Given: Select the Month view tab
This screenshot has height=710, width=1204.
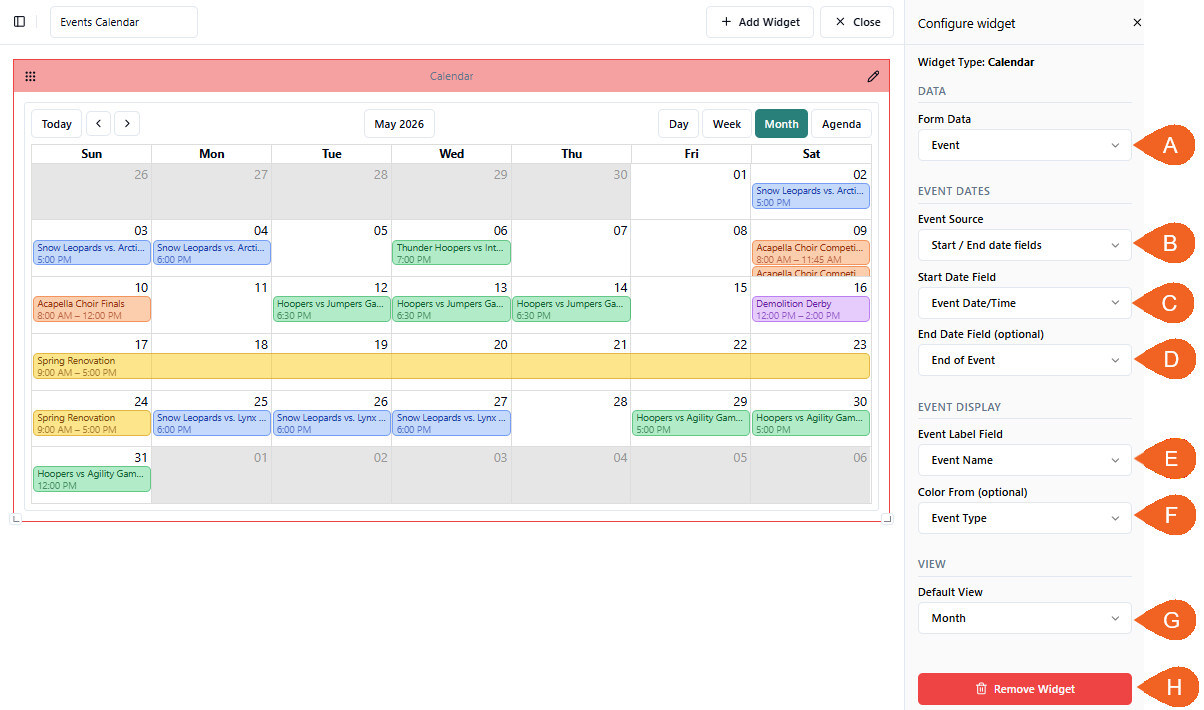Looking at the screenshot, I should (781, 124).
